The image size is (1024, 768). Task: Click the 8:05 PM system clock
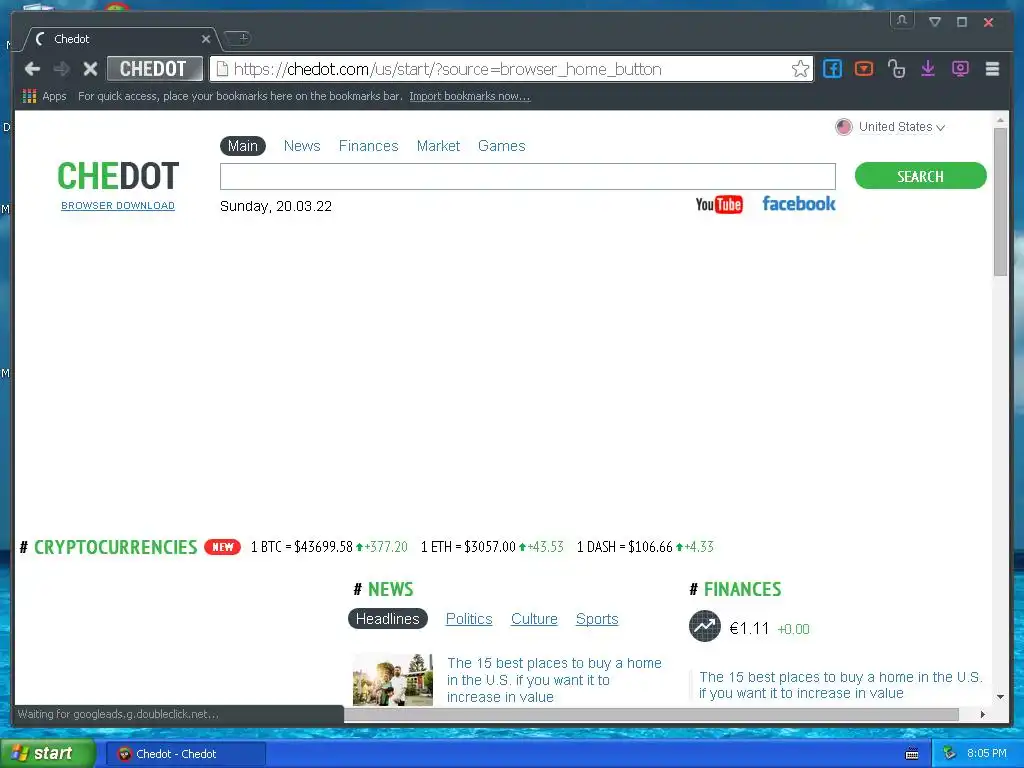(987, 753)
